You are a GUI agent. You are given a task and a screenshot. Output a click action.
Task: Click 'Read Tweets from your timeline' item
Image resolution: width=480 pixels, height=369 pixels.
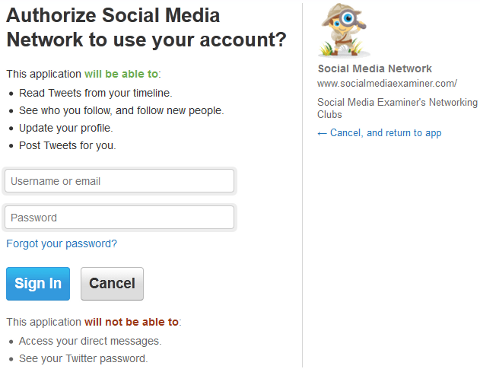[x=95, y=93]
